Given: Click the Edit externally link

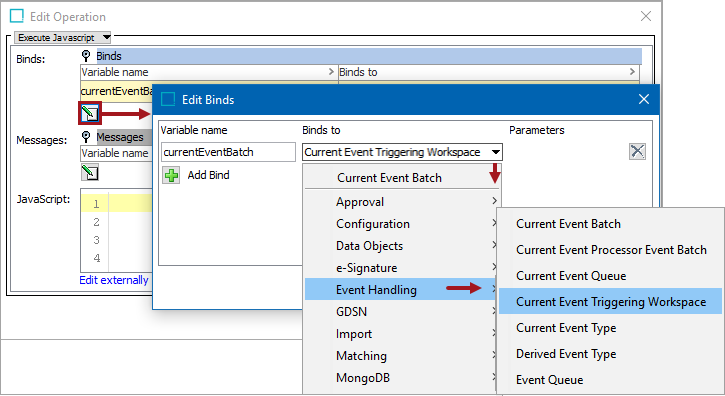Looking at the screenshot, I should pos(114,280).
